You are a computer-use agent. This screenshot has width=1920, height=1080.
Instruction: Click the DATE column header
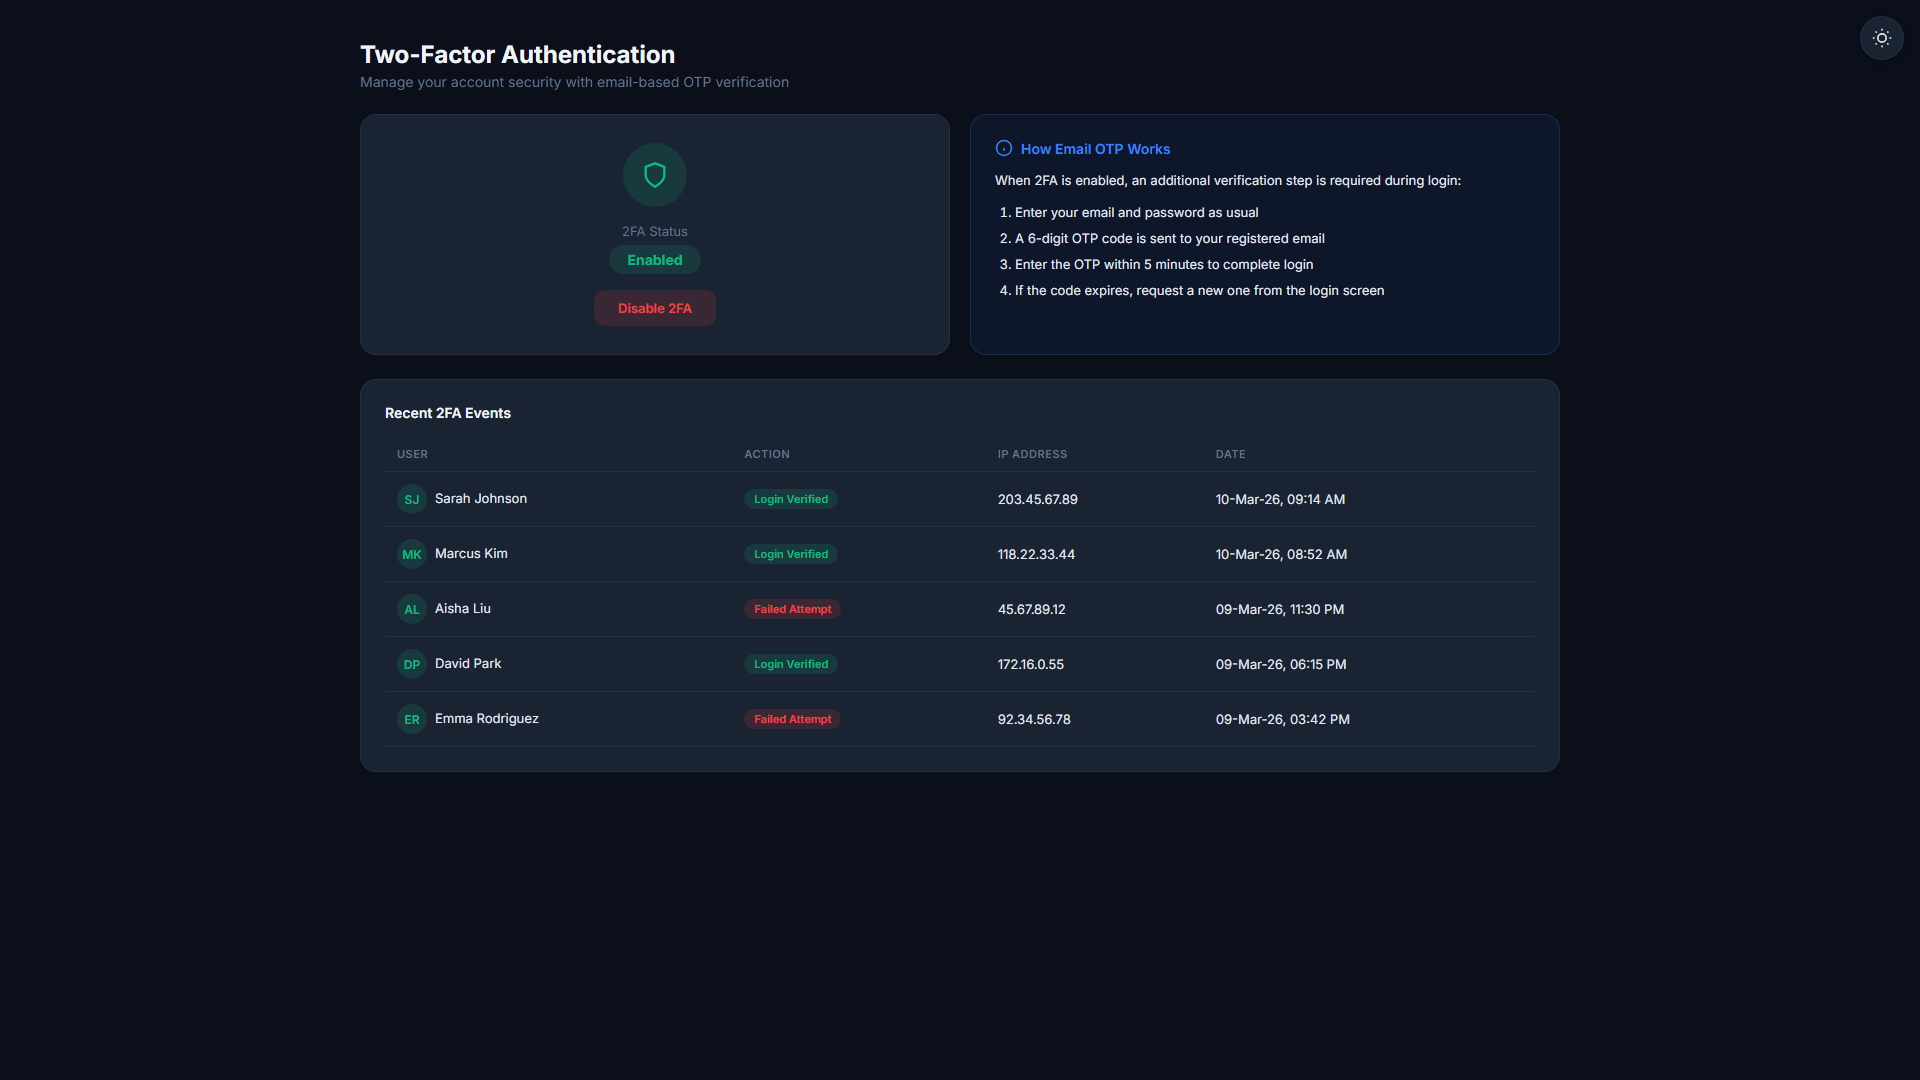1231,454
